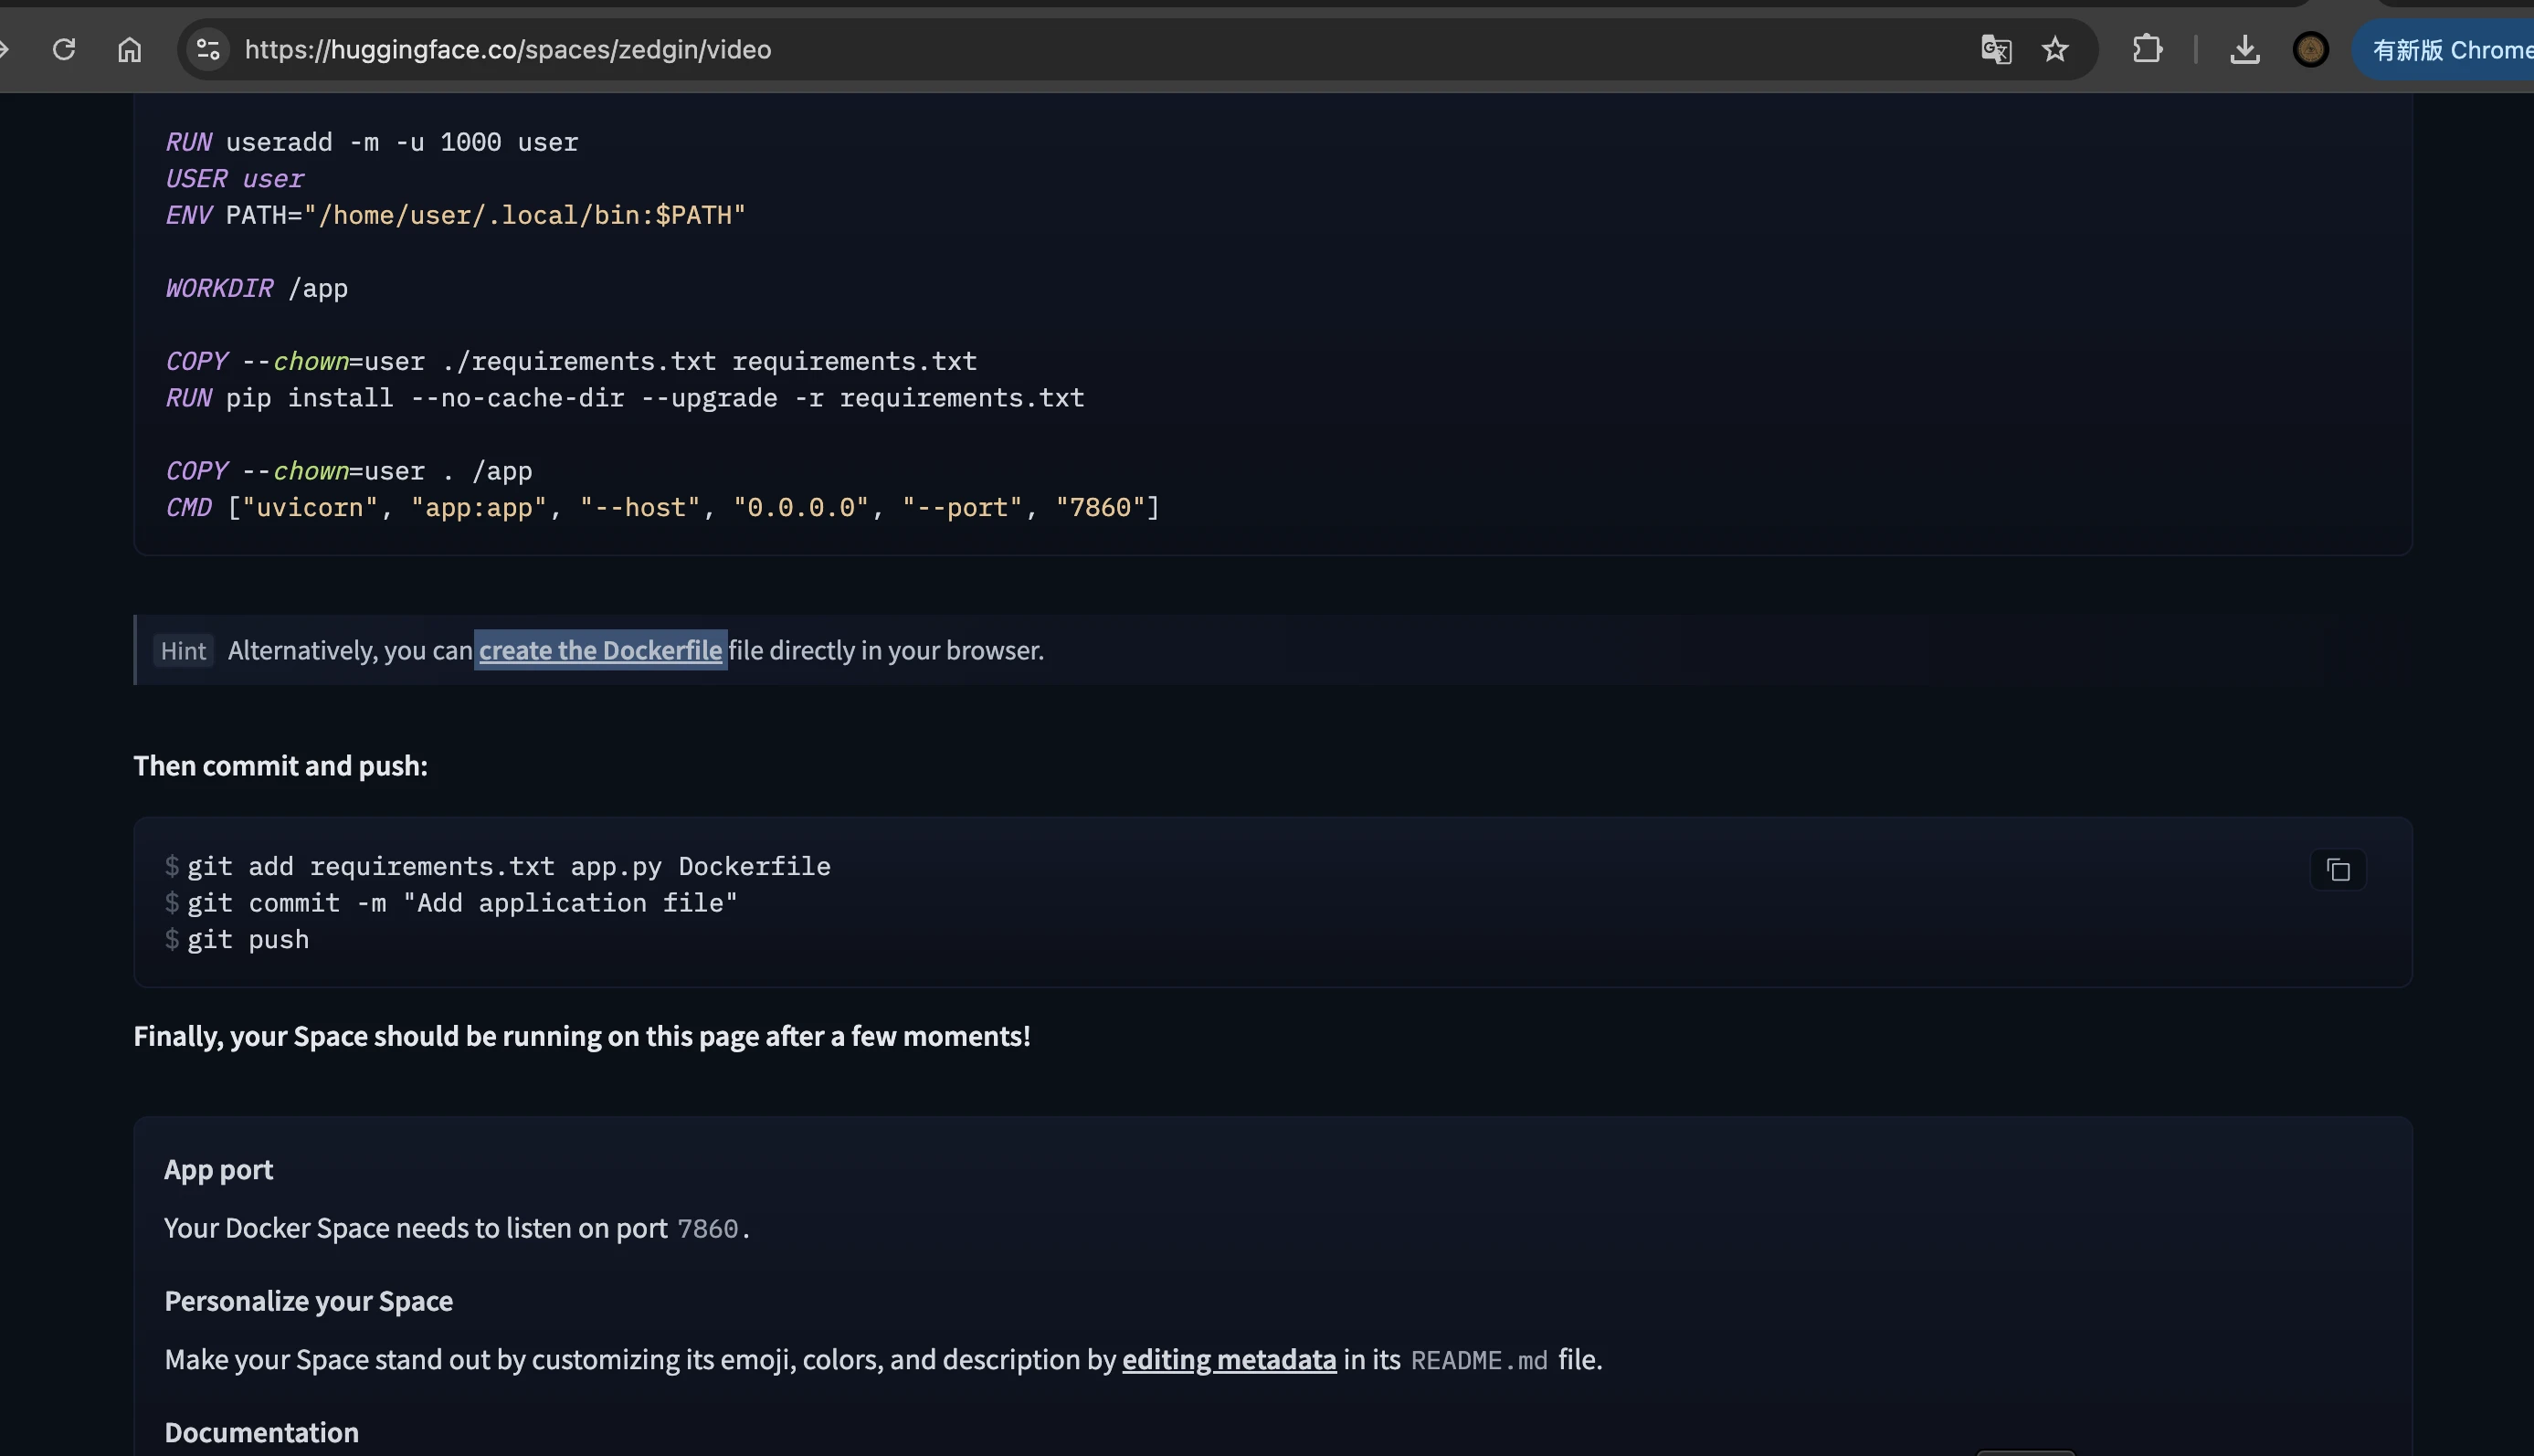Click the README.md inline code
The width and height of the screenshot is (2534, 1456).
point(1478,1361)
